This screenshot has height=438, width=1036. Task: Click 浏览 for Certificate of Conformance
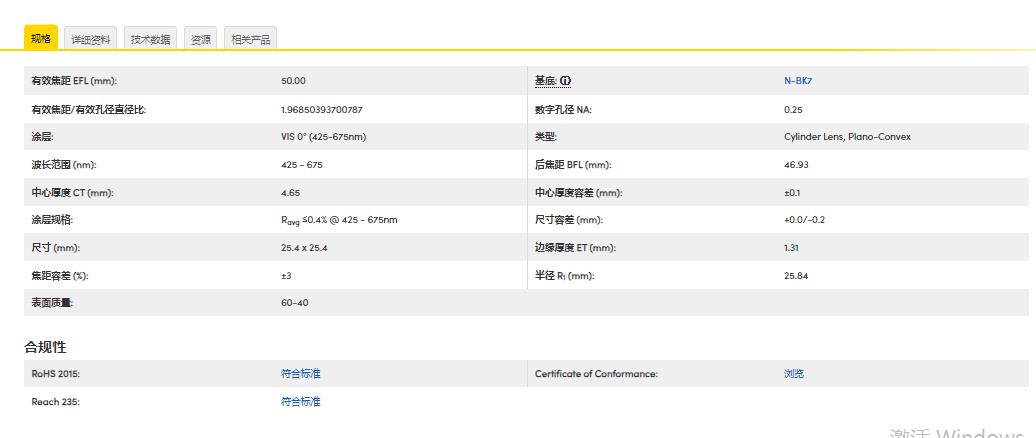(793, 374)
